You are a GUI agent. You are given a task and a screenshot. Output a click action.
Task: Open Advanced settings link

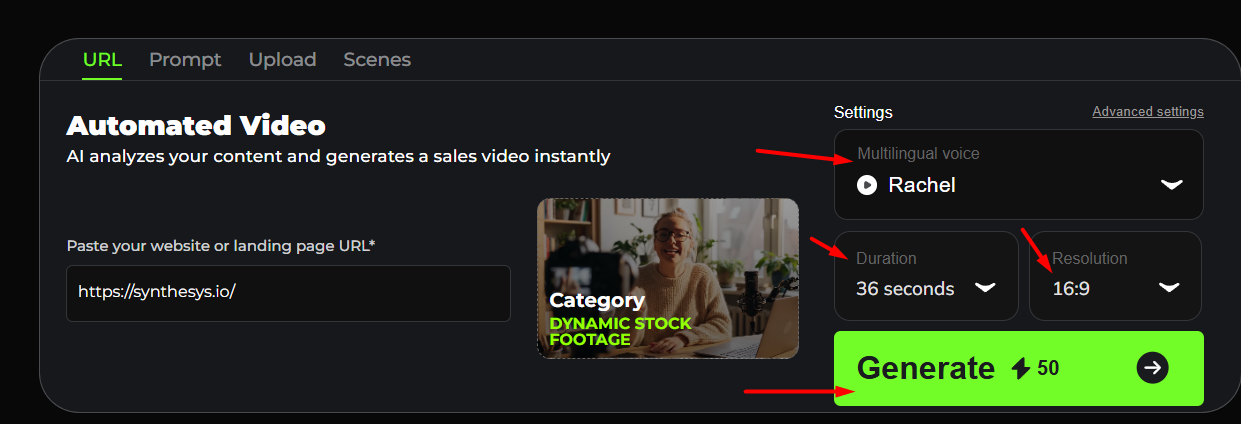pyautogui.click(x=1148, y=111)
